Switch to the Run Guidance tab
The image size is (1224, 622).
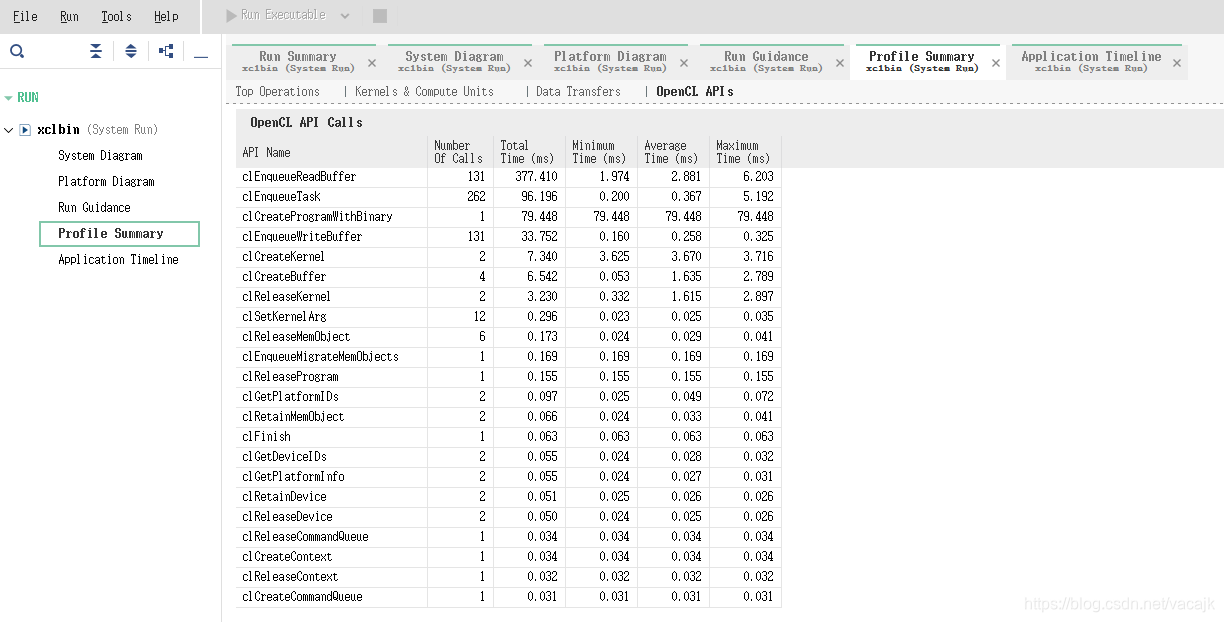766,62
